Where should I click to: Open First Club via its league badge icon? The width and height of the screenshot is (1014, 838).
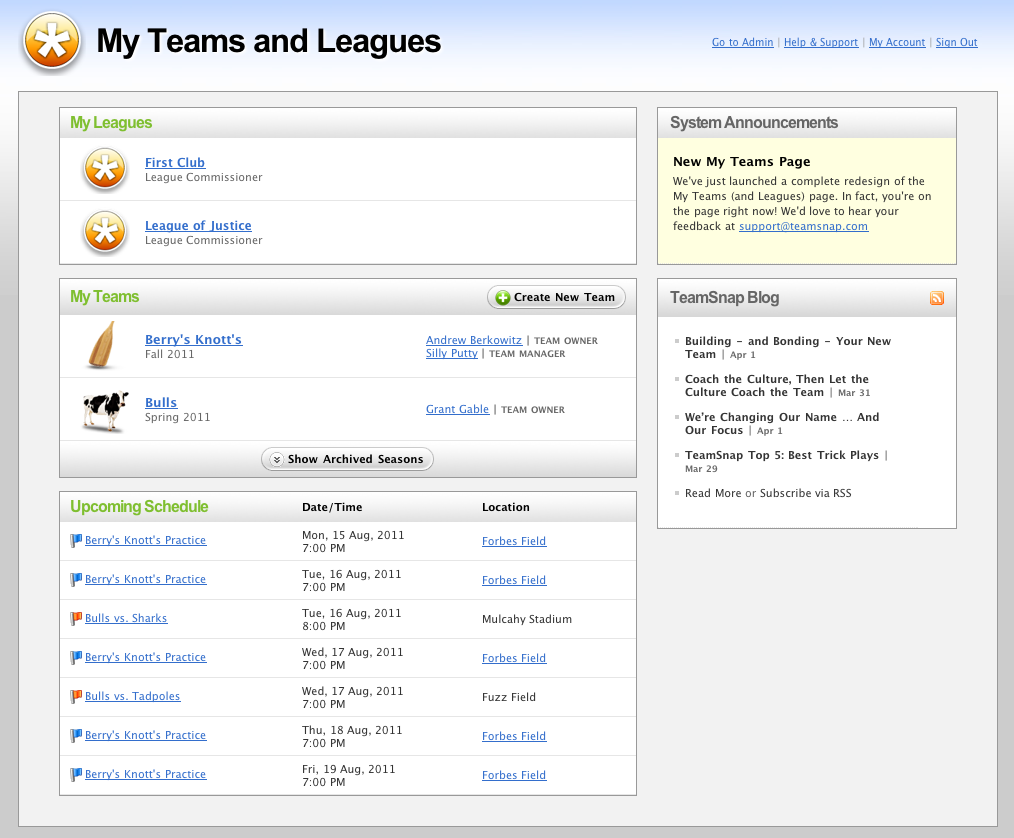pos(104,171)
